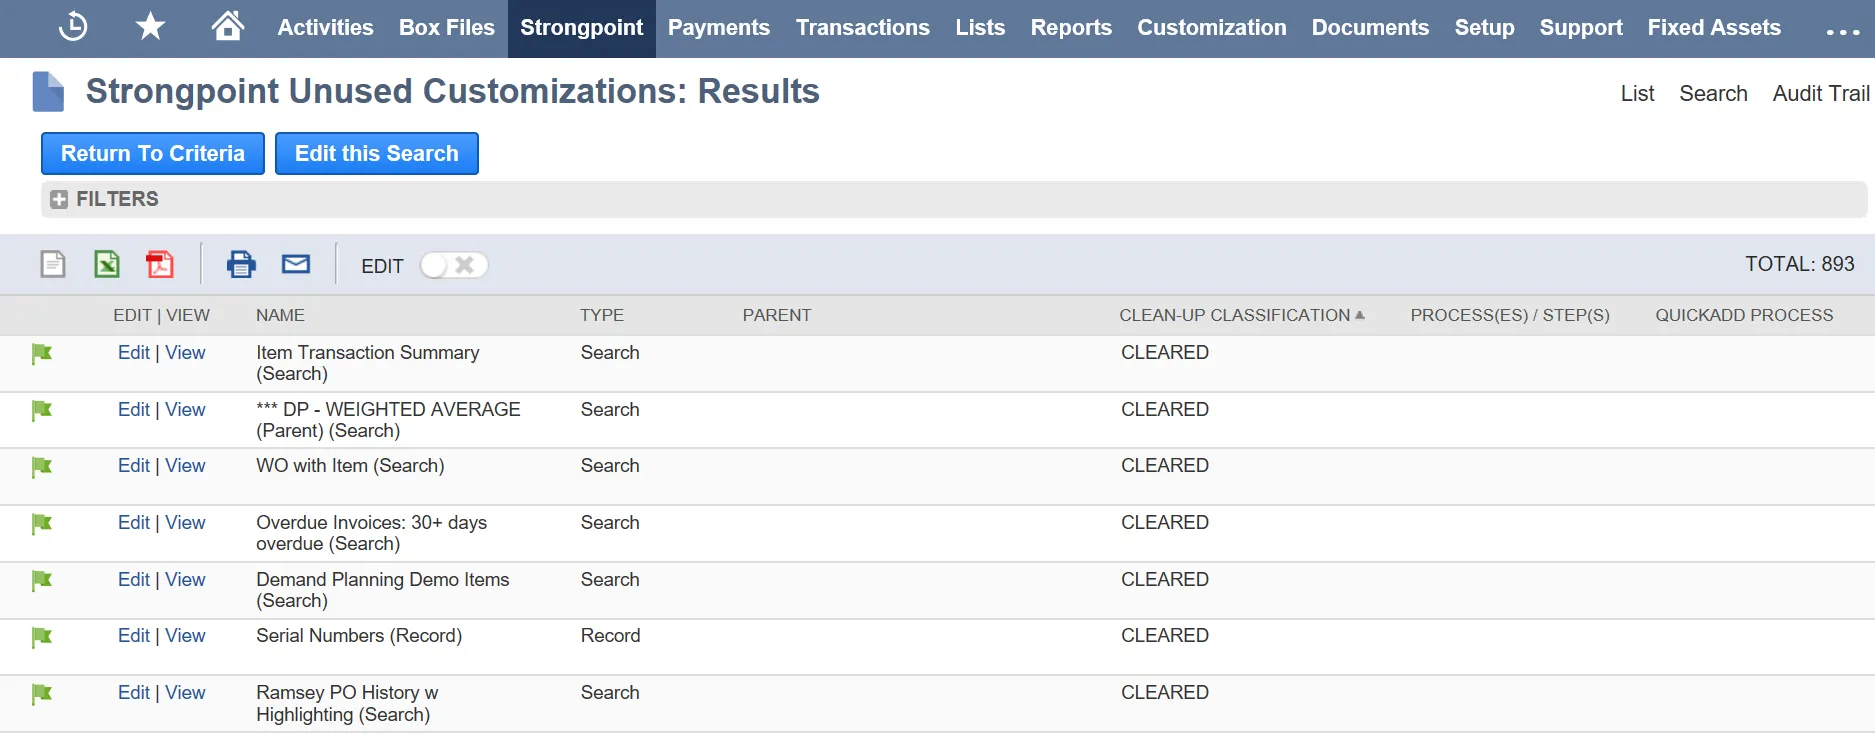The width and height of the screenshot is (1875, 735).
Task: Open the shortcuts star icon
Action: click(x=150, y=26)
